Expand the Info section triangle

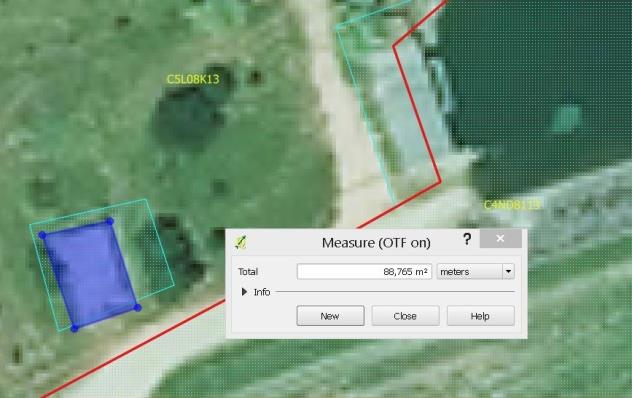pyautogui.click(x=244, y=292)
